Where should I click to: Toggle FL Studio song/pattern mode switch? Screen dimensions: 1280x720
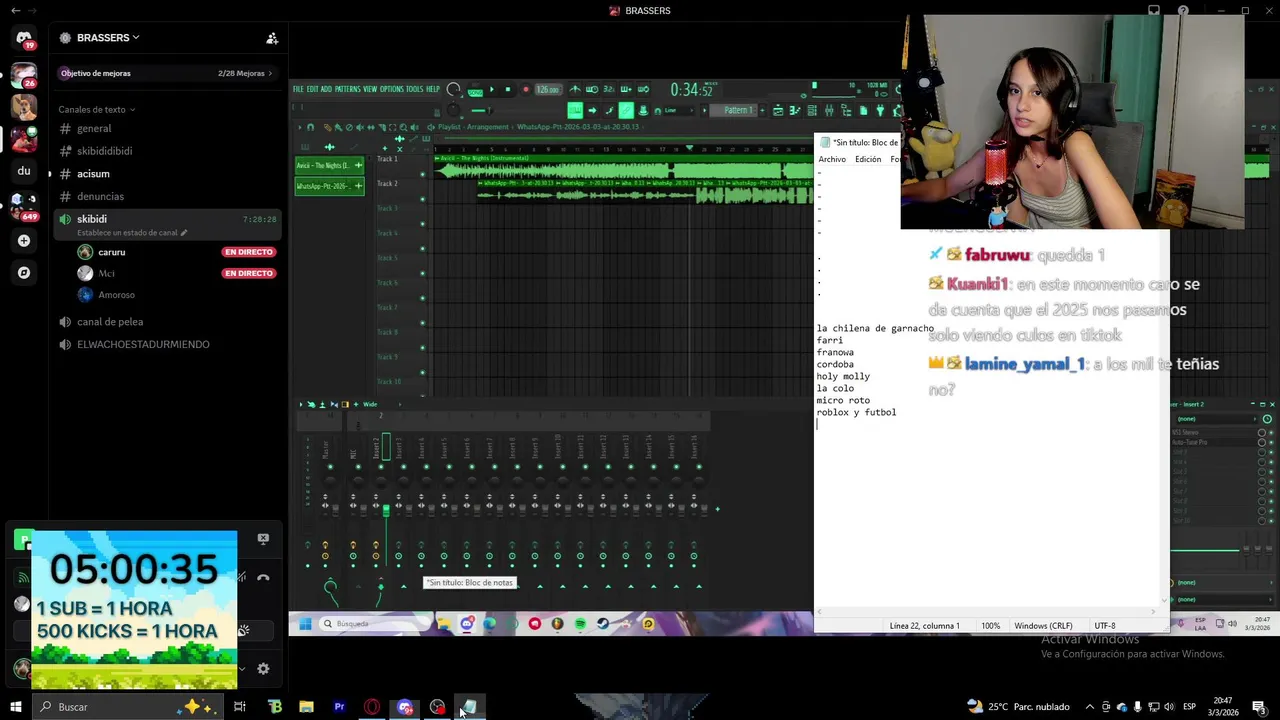(475, 91)
